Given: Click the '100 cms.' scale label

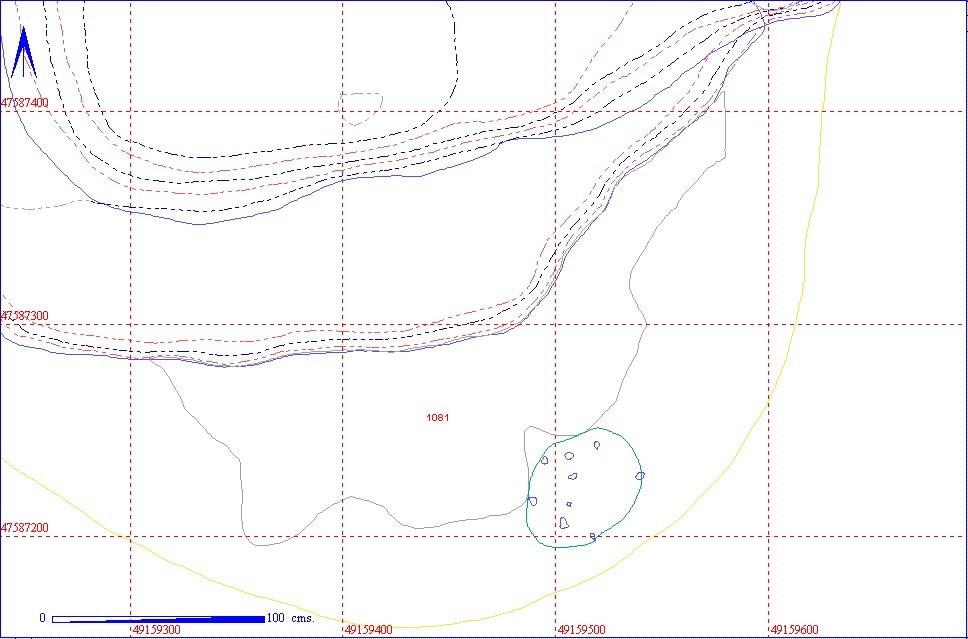Looking at the screenshot, I should (x=291, y=618).
